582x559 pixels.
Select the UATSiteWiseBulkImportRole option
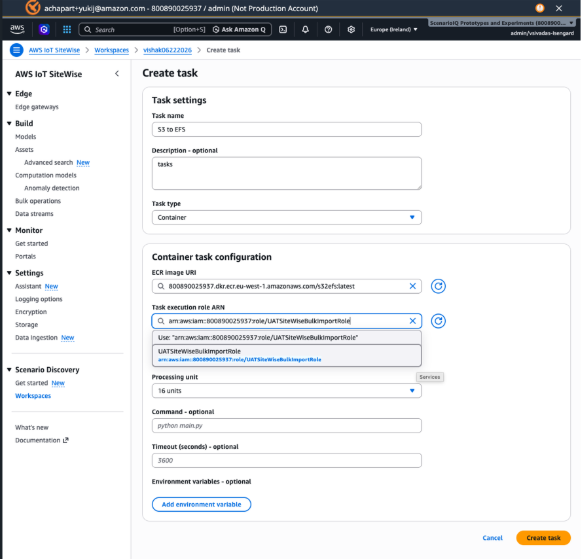tap(287, 356)
